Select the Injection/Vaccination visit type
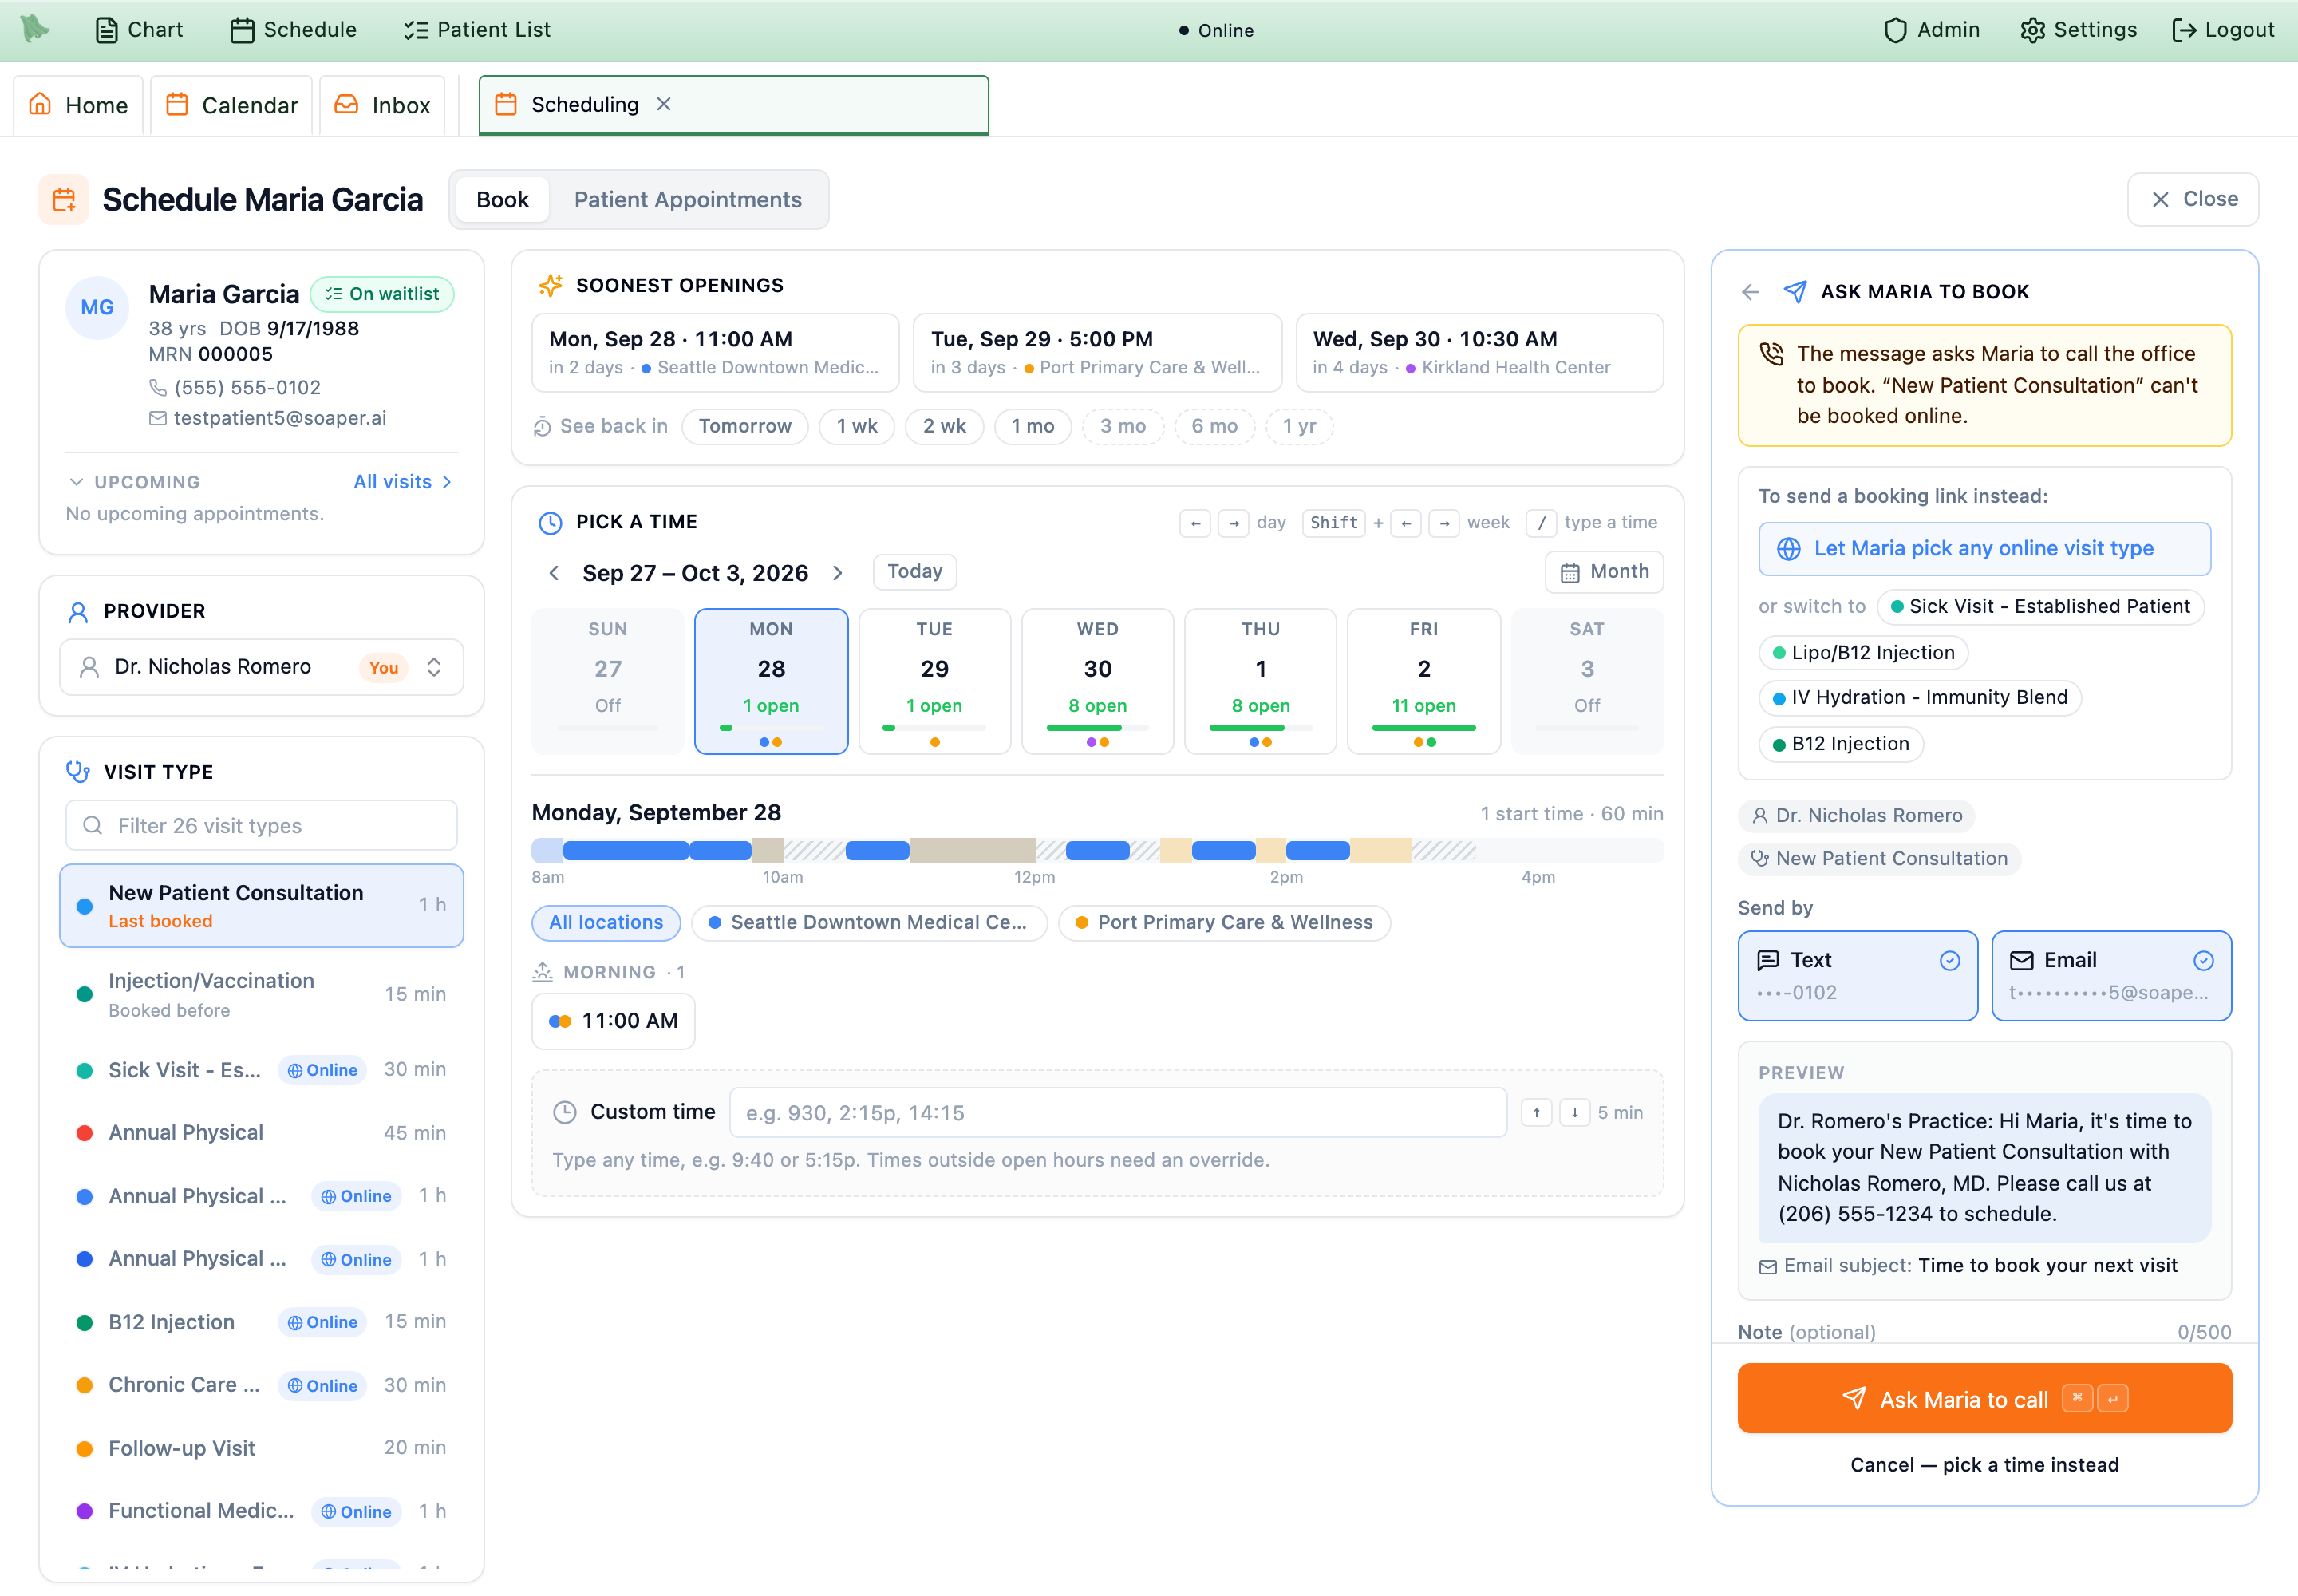This screenshot has height=1596, width=2298. pyautogui.click(x=262, y=994)
